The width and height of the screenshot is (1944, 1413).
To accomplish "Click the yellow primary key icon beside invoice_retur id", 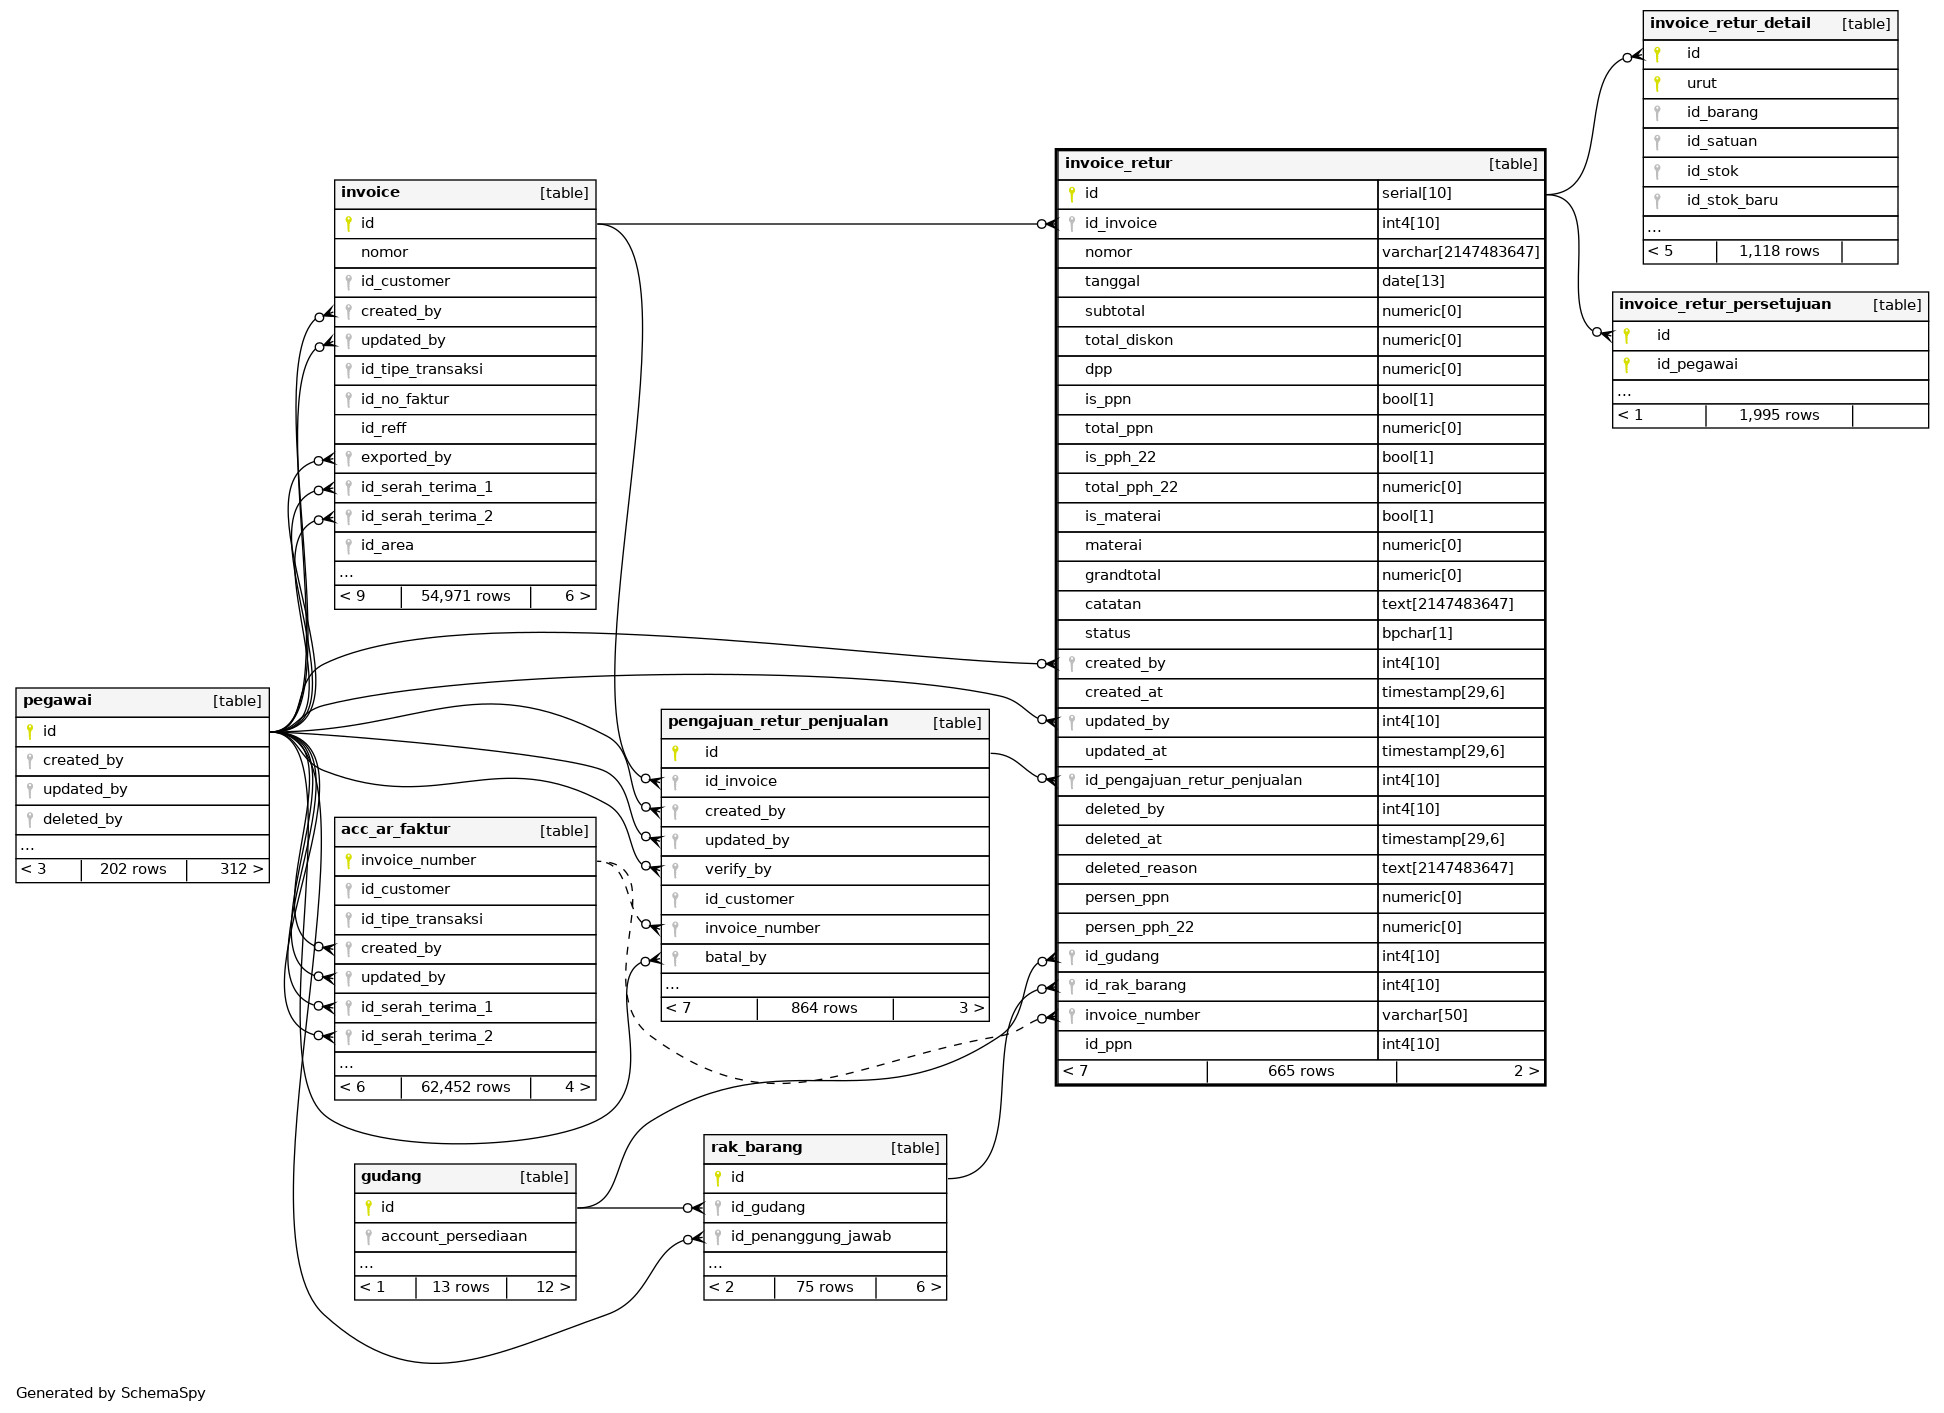I will [1071, 194].
